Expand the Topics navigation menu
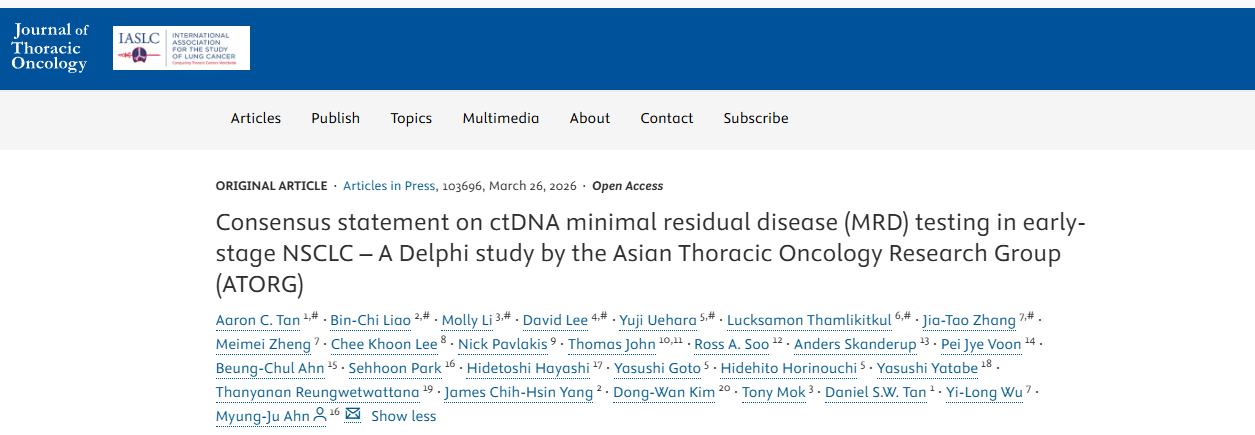This screenshot has height=435, width=1255. coord(411,118)
